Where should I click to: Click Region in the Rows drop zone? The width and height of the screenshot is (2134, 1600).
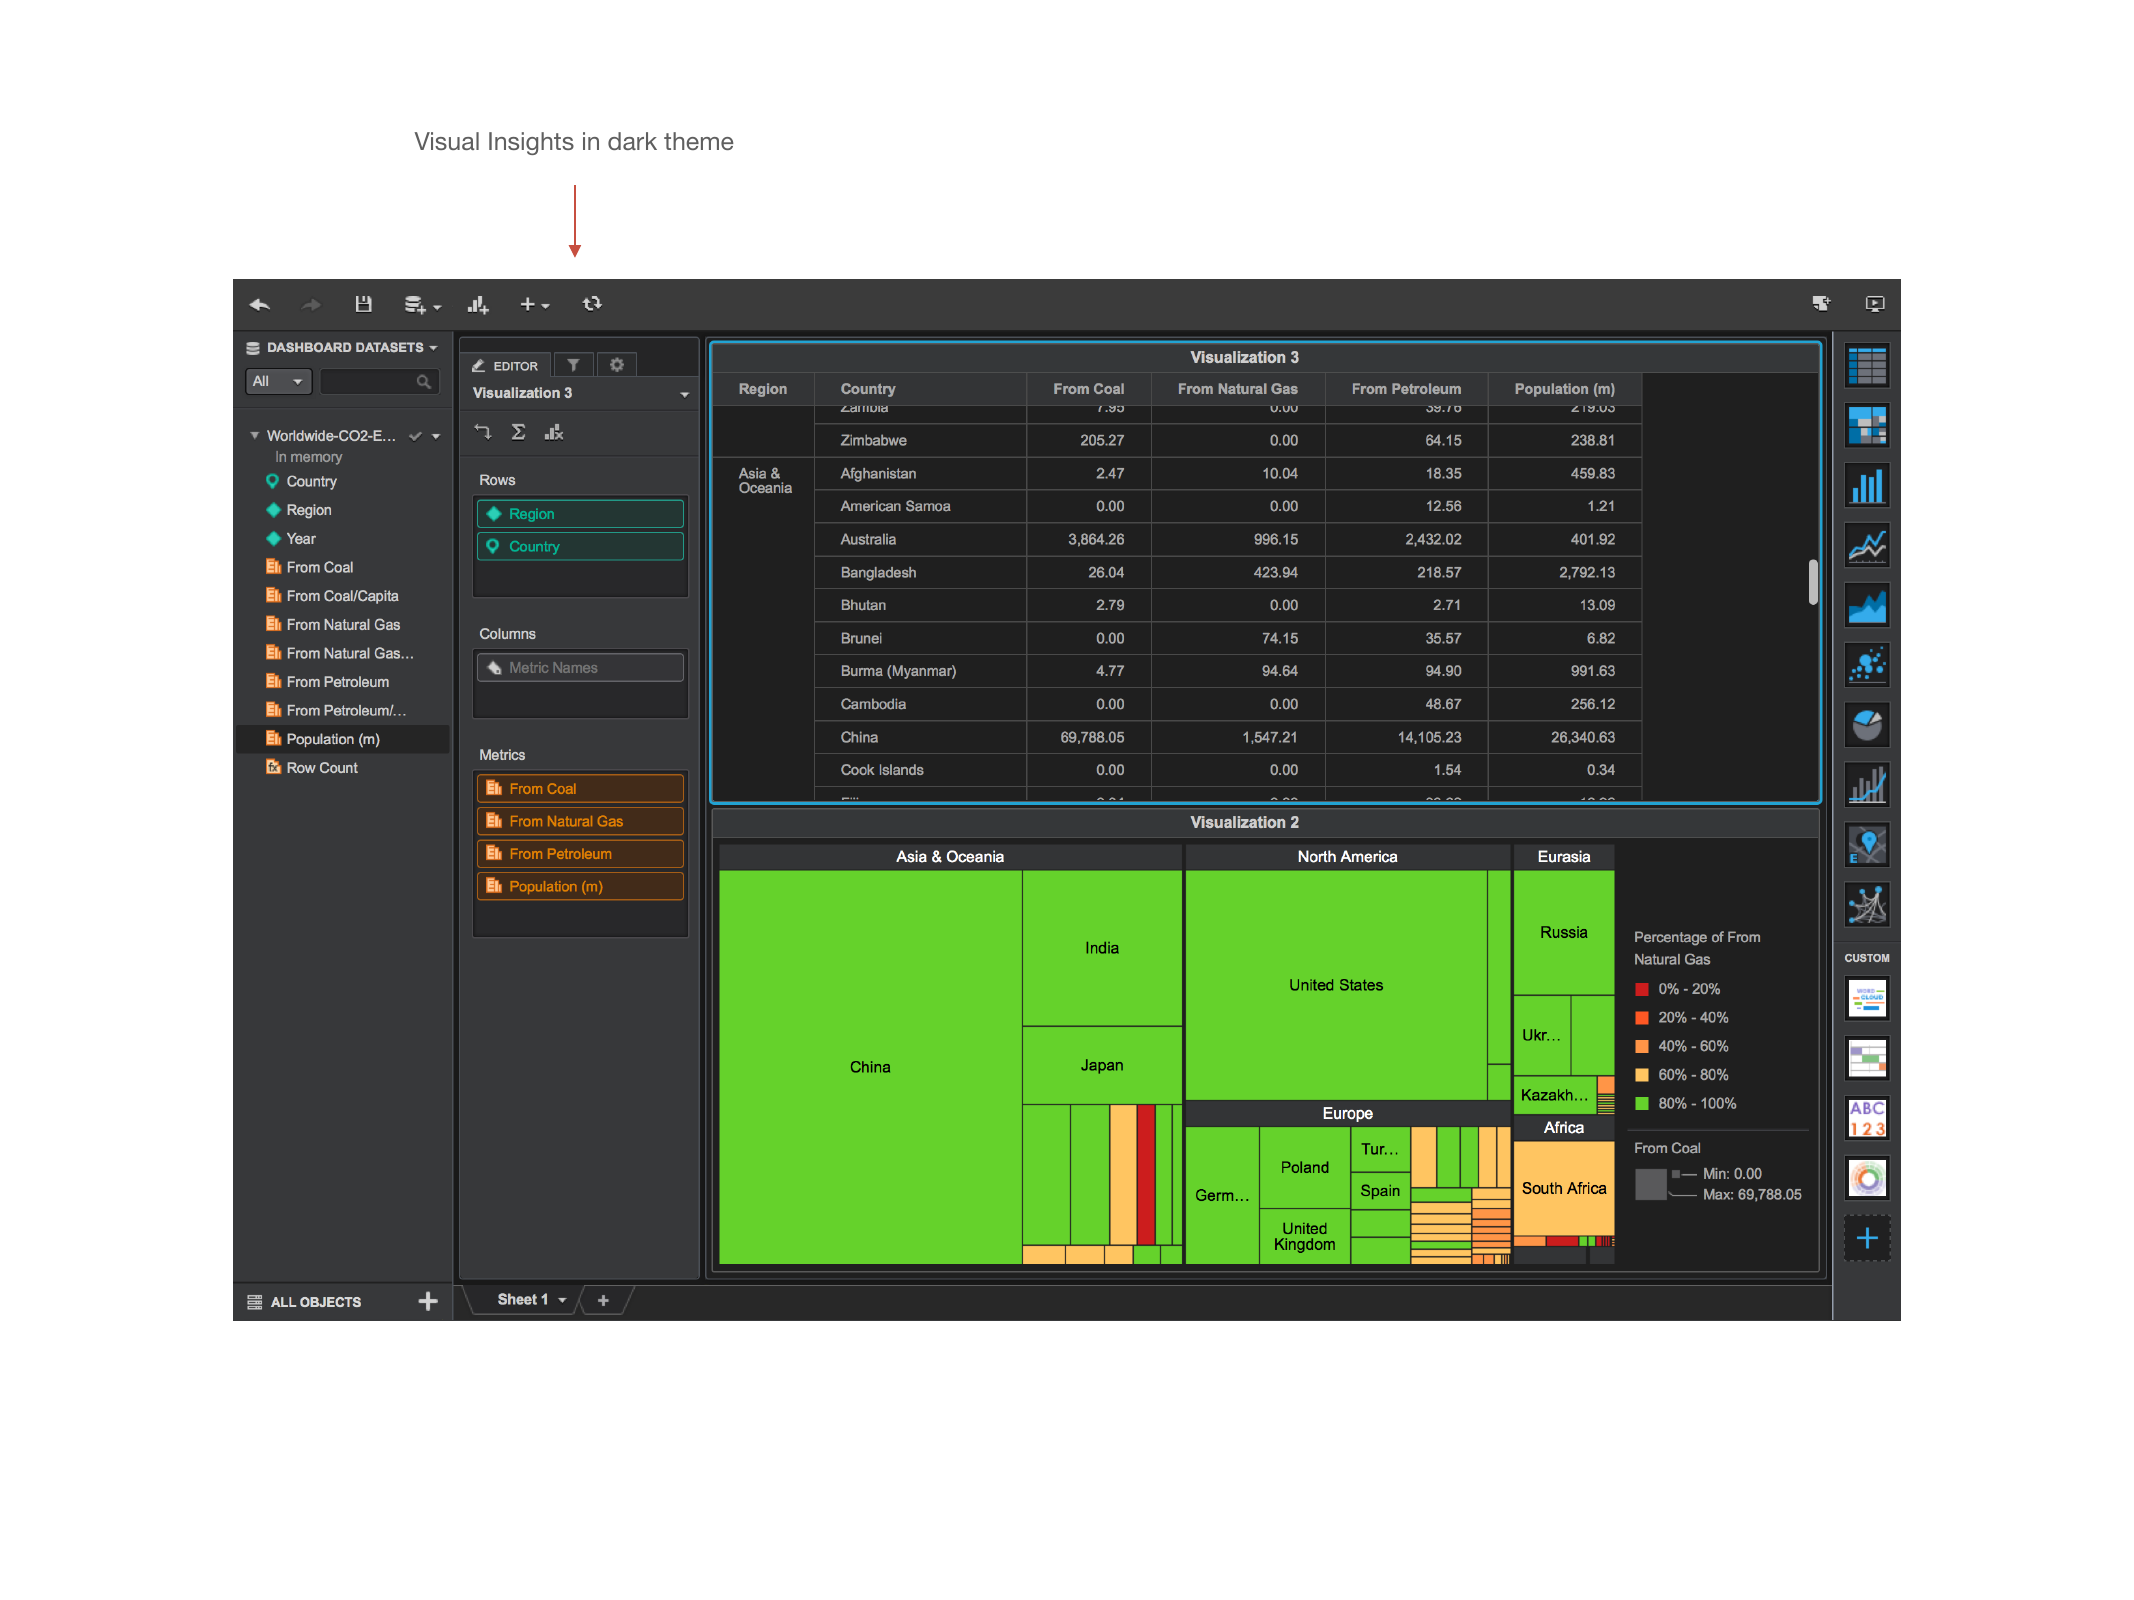(580, 514)
